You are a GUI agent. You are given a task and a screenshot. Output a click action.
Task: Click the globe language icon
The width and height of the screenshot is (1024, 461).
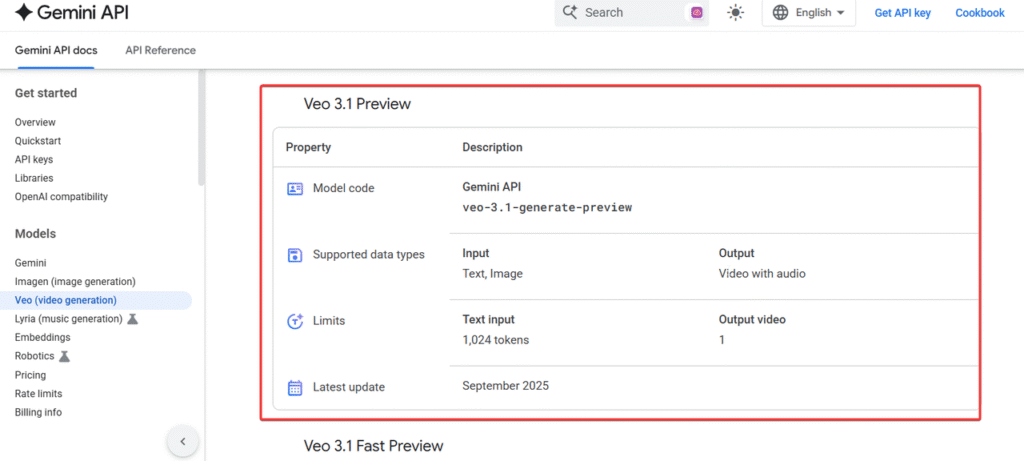pyautogui.click(x=781, y=13)
